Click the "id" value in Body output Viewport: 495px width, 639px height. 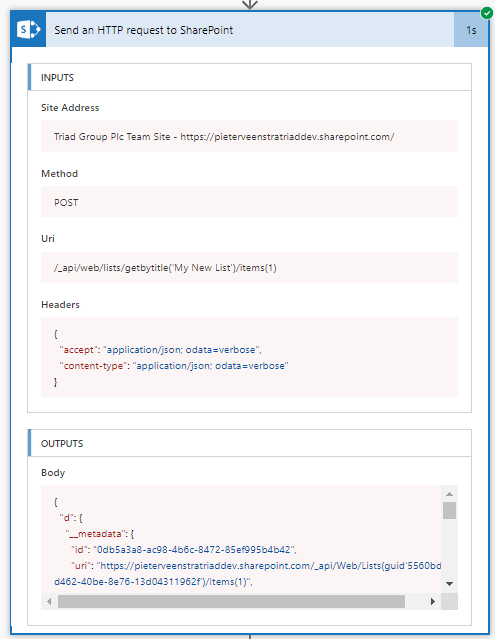coord(194,550)
